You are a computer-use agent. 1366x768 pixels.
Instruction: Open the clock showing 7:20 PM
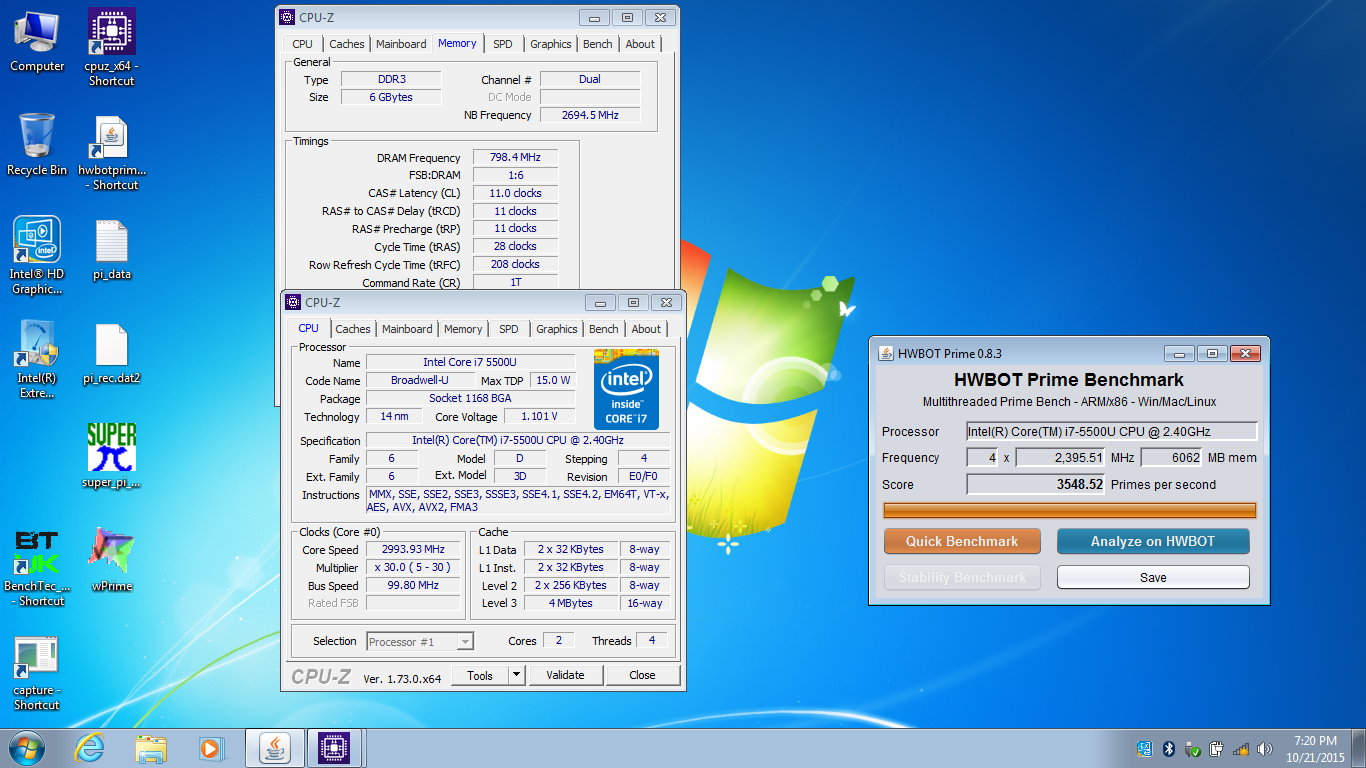[1315, 748]
